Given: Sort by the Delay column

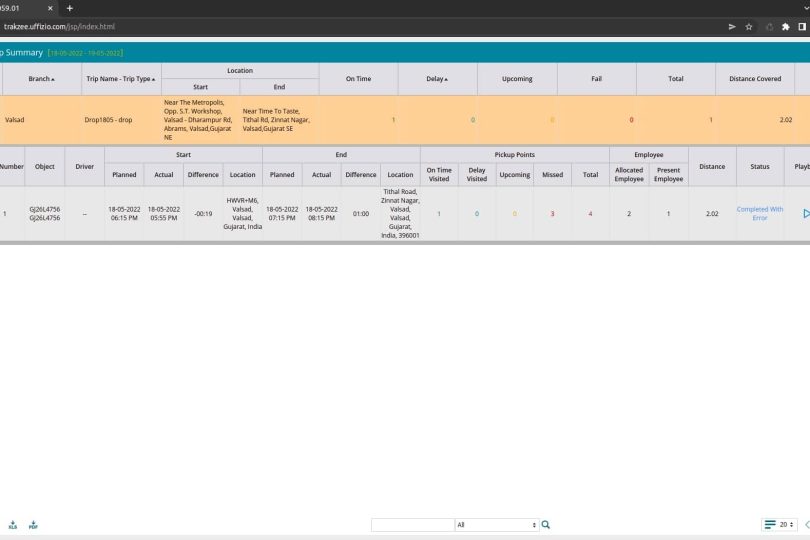Looking at the screenshot, I should pyautogui.click(x=438, y=79).
